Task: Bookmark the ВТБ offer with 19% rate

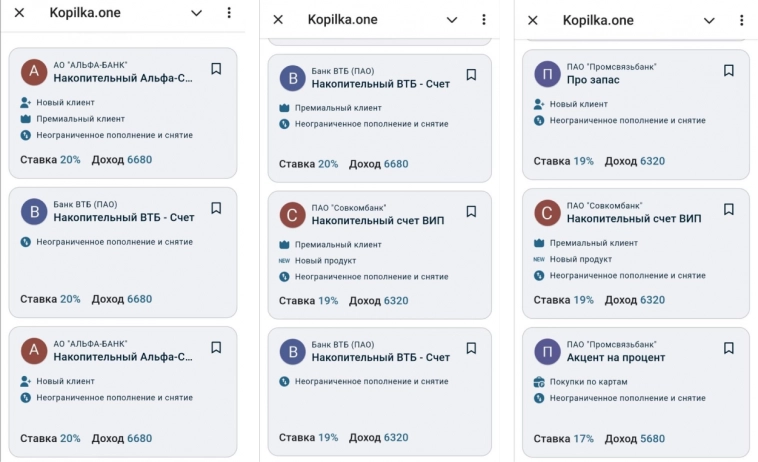Action: (x=471, y=348)
